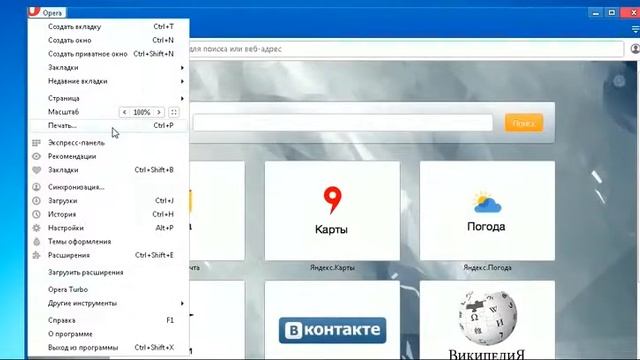640x360 pixels.
Task: Choose Выход из программы
Action: 109,348
